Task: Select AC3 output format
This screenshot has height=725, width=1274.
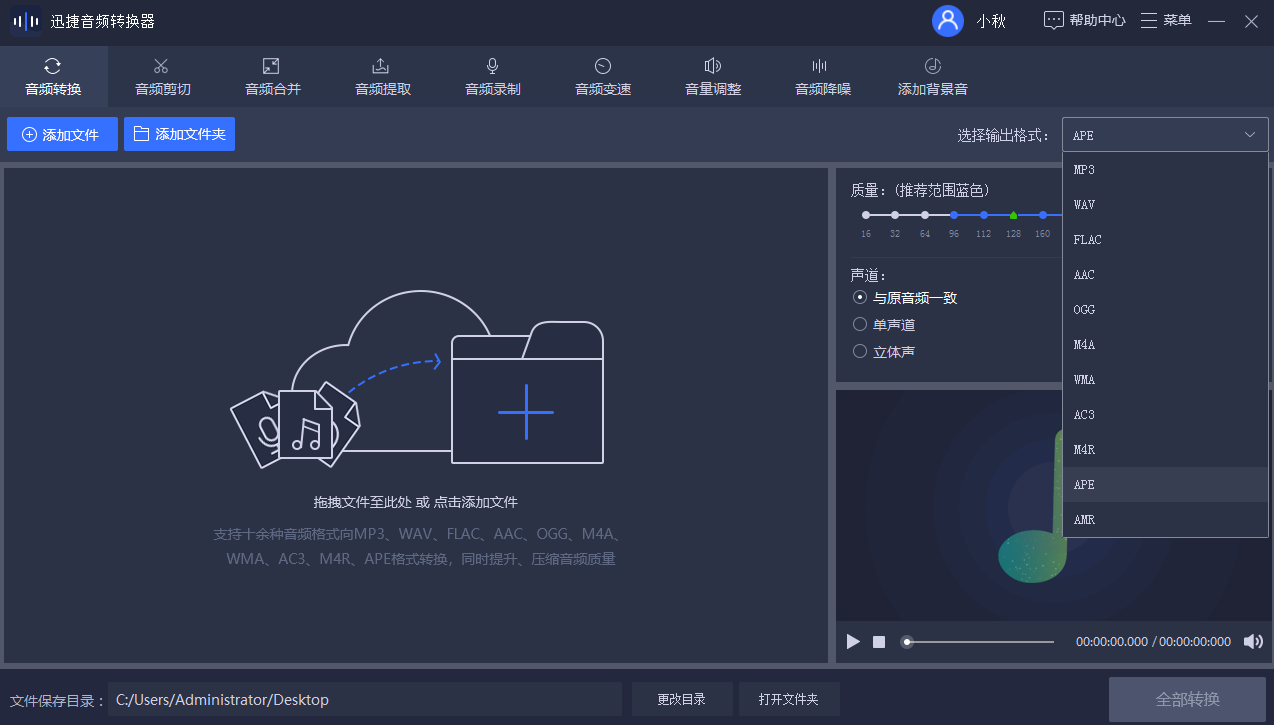Action: click(1165, 415)
